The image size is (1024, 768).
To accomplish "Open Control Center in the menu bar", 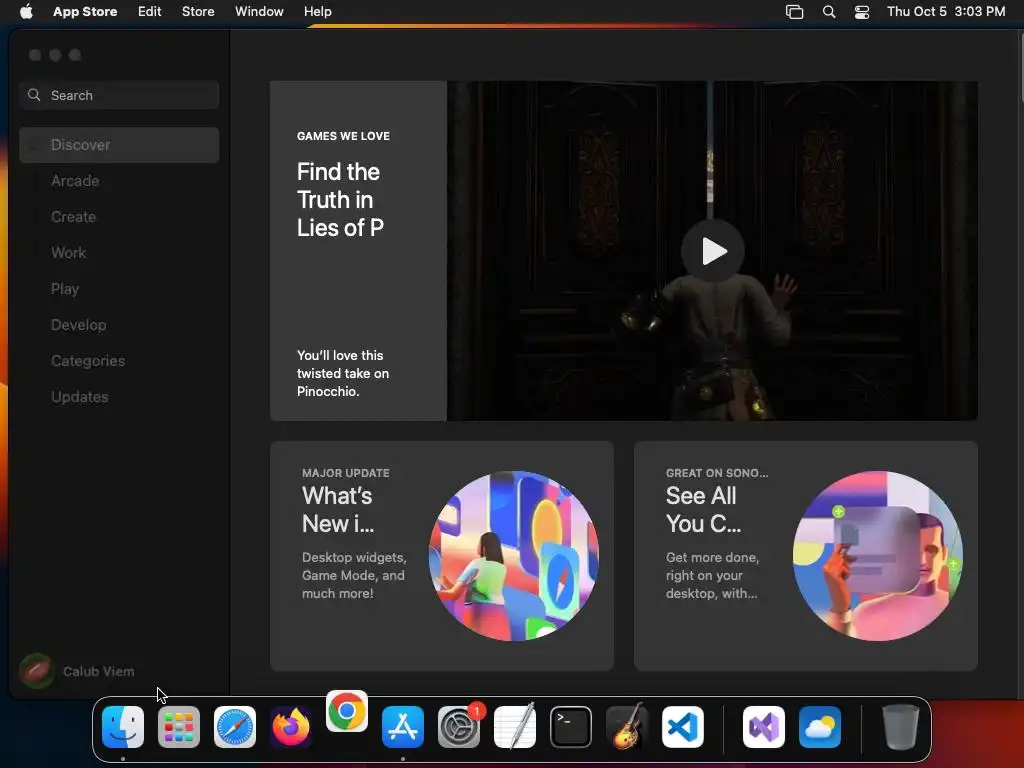I will coord(862,12).
